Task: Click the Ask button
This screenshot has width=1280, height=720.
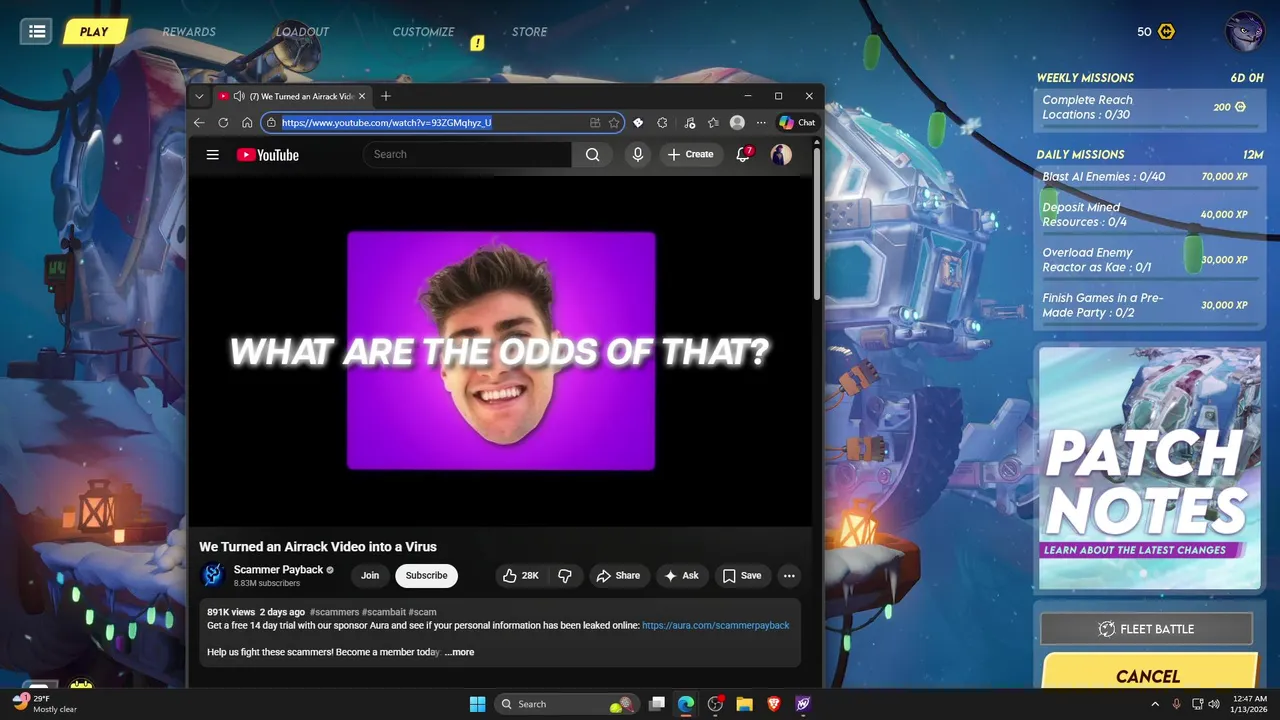Action: [x=681, y=575]
